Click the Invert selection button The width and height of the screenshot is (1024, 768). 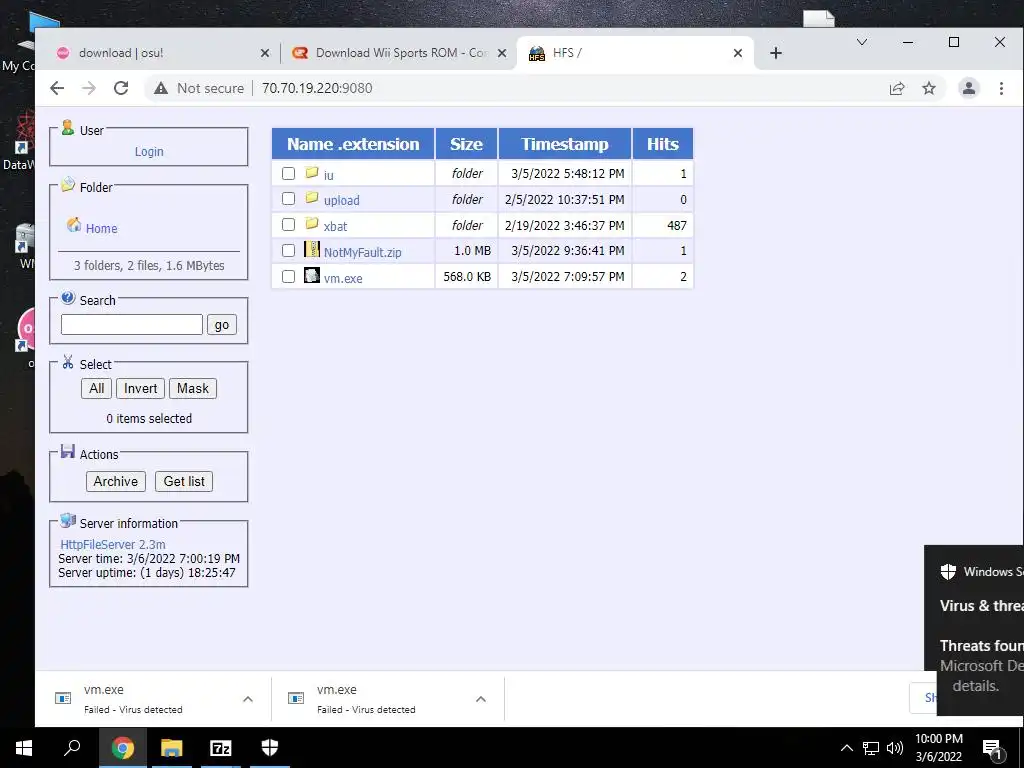tap(140, 388)
